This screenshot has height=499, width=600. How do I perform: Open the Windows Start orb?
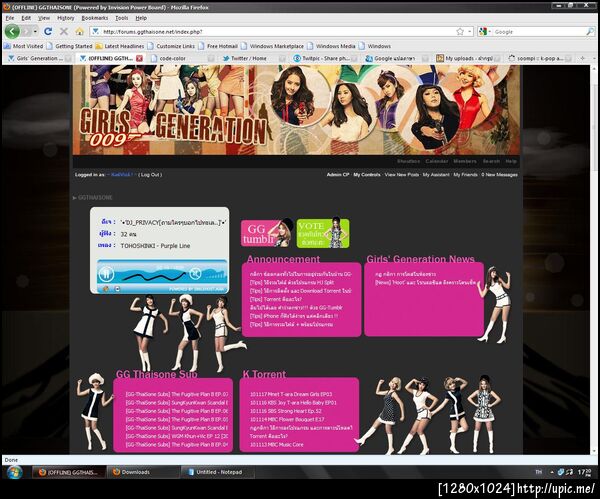pyautogui.click(x=14, y=472)
